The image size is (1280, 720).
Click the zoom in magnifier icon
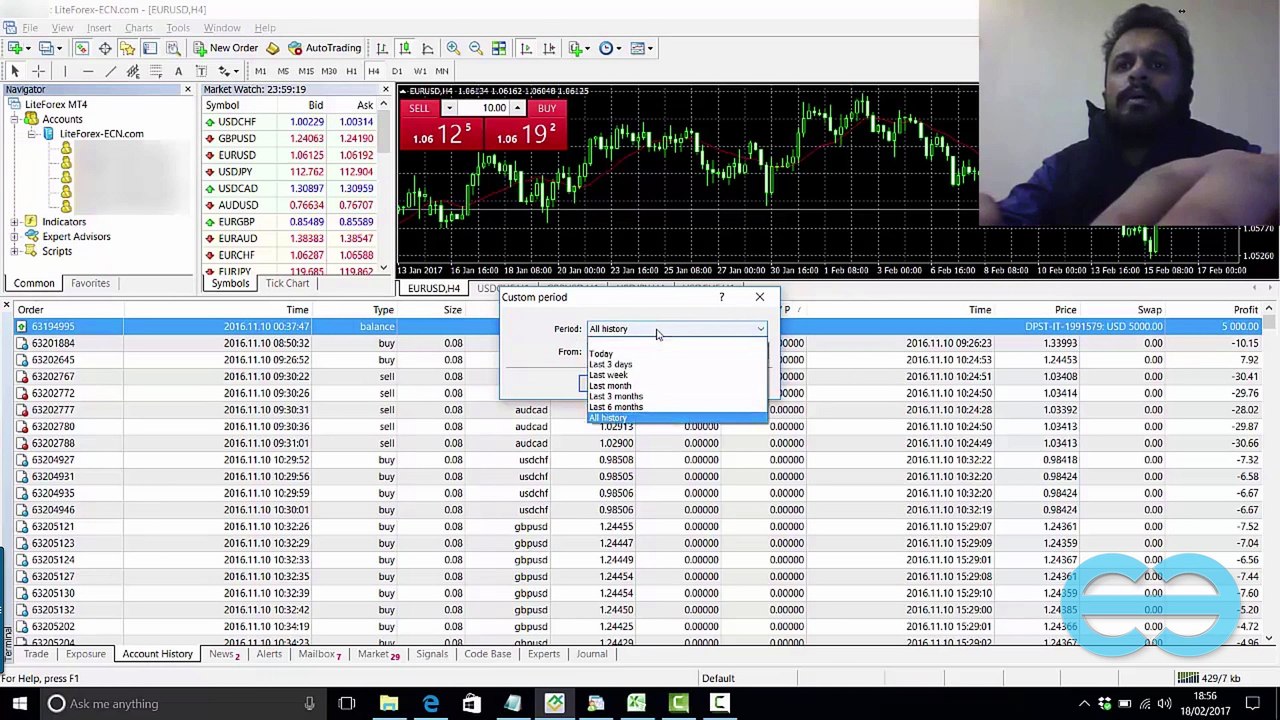point(453,48)
